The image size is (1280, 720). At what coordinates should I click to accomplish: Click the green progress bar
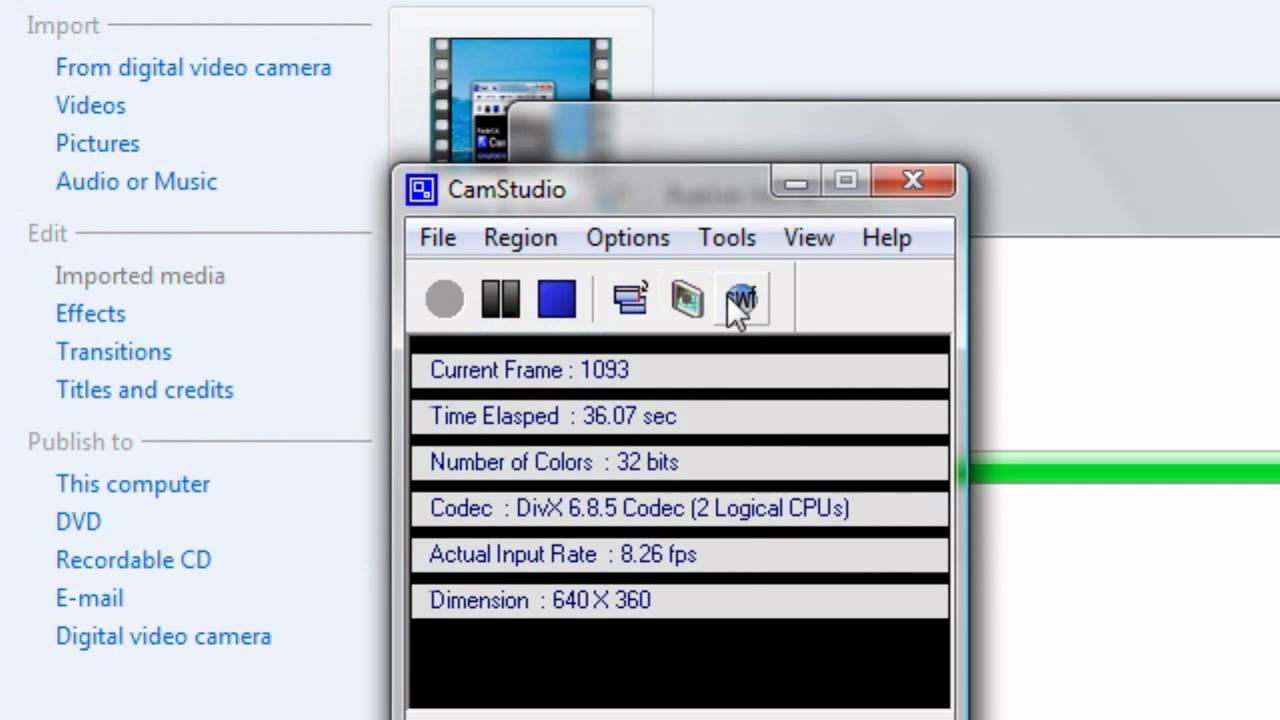[x=1120, y=471]
